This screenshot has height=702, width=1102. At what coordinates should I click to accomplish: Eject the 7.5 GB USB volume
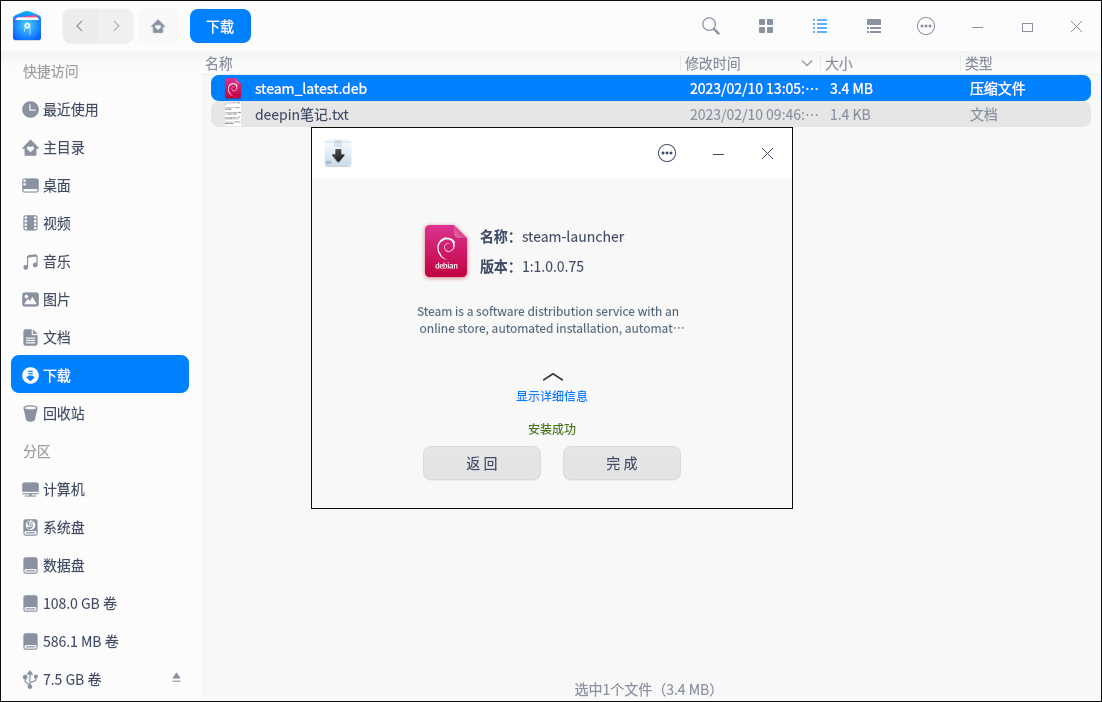(x=176, y=677)
